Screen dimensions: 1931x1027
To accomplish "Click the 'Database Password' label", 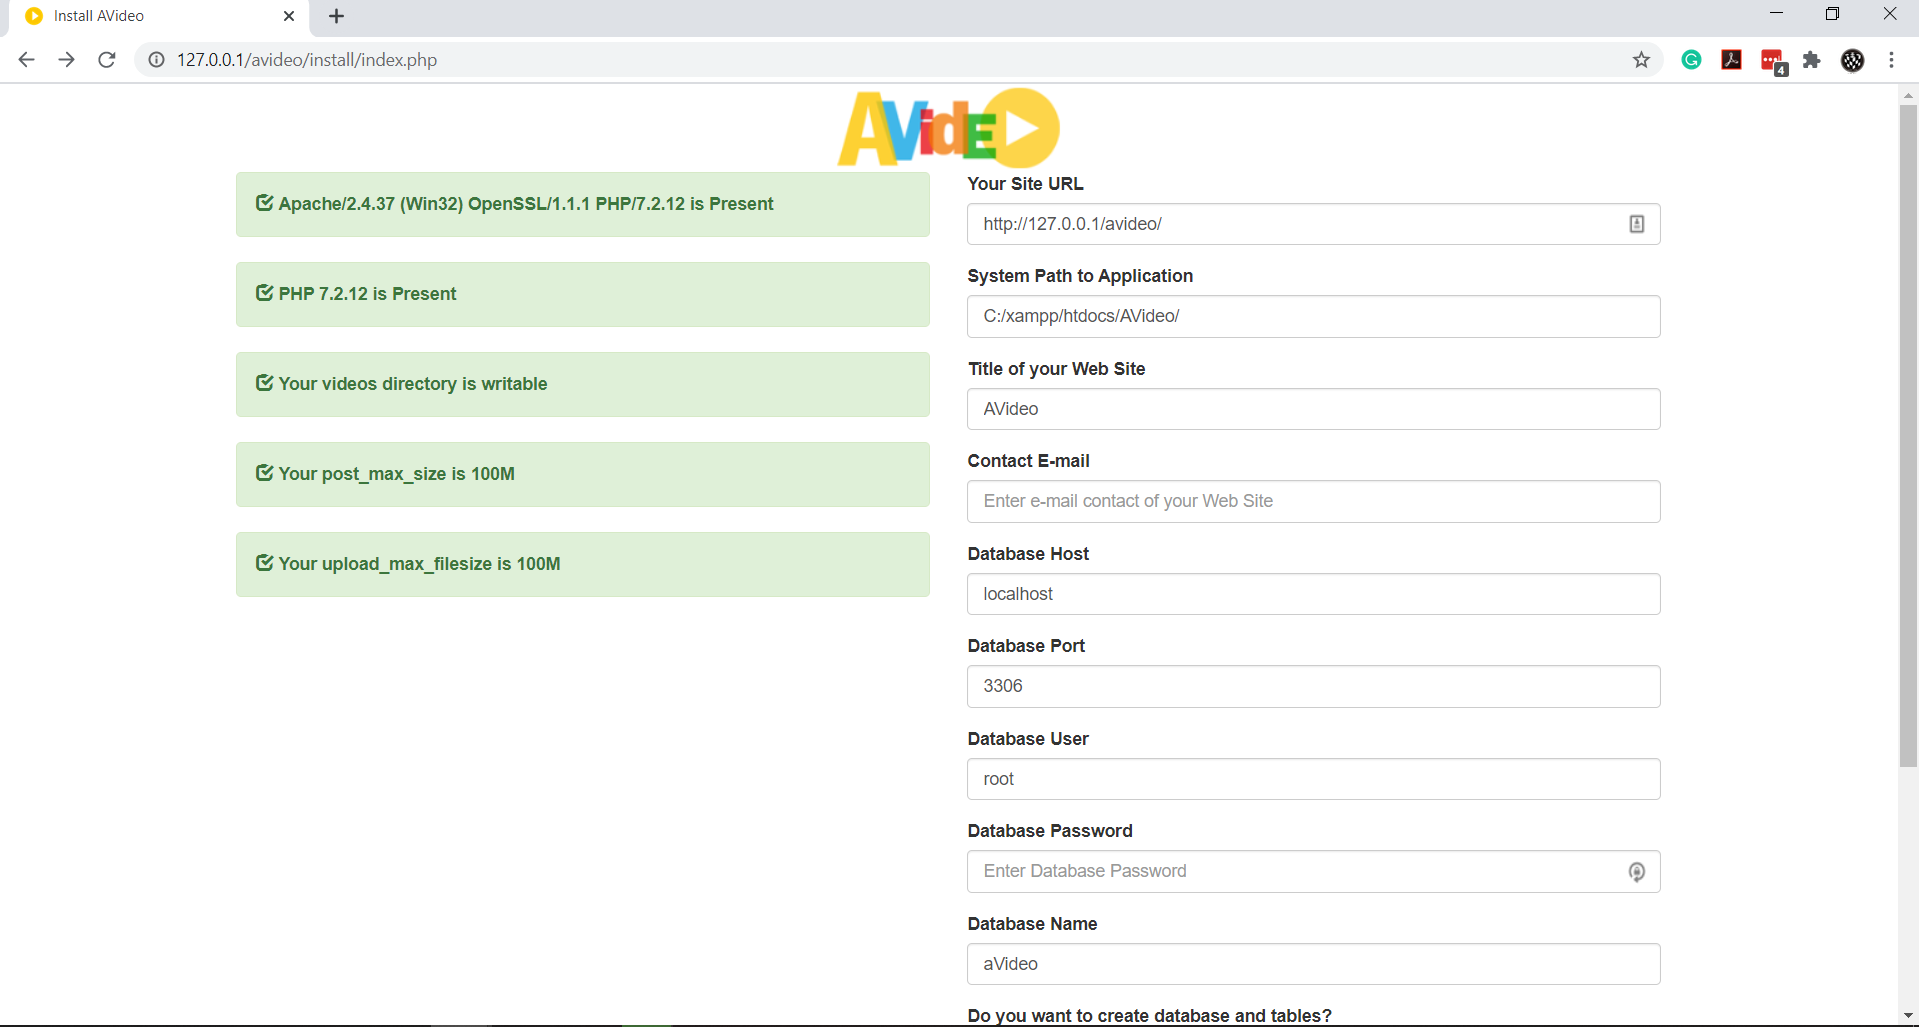I will click(x=1050, y=831).
